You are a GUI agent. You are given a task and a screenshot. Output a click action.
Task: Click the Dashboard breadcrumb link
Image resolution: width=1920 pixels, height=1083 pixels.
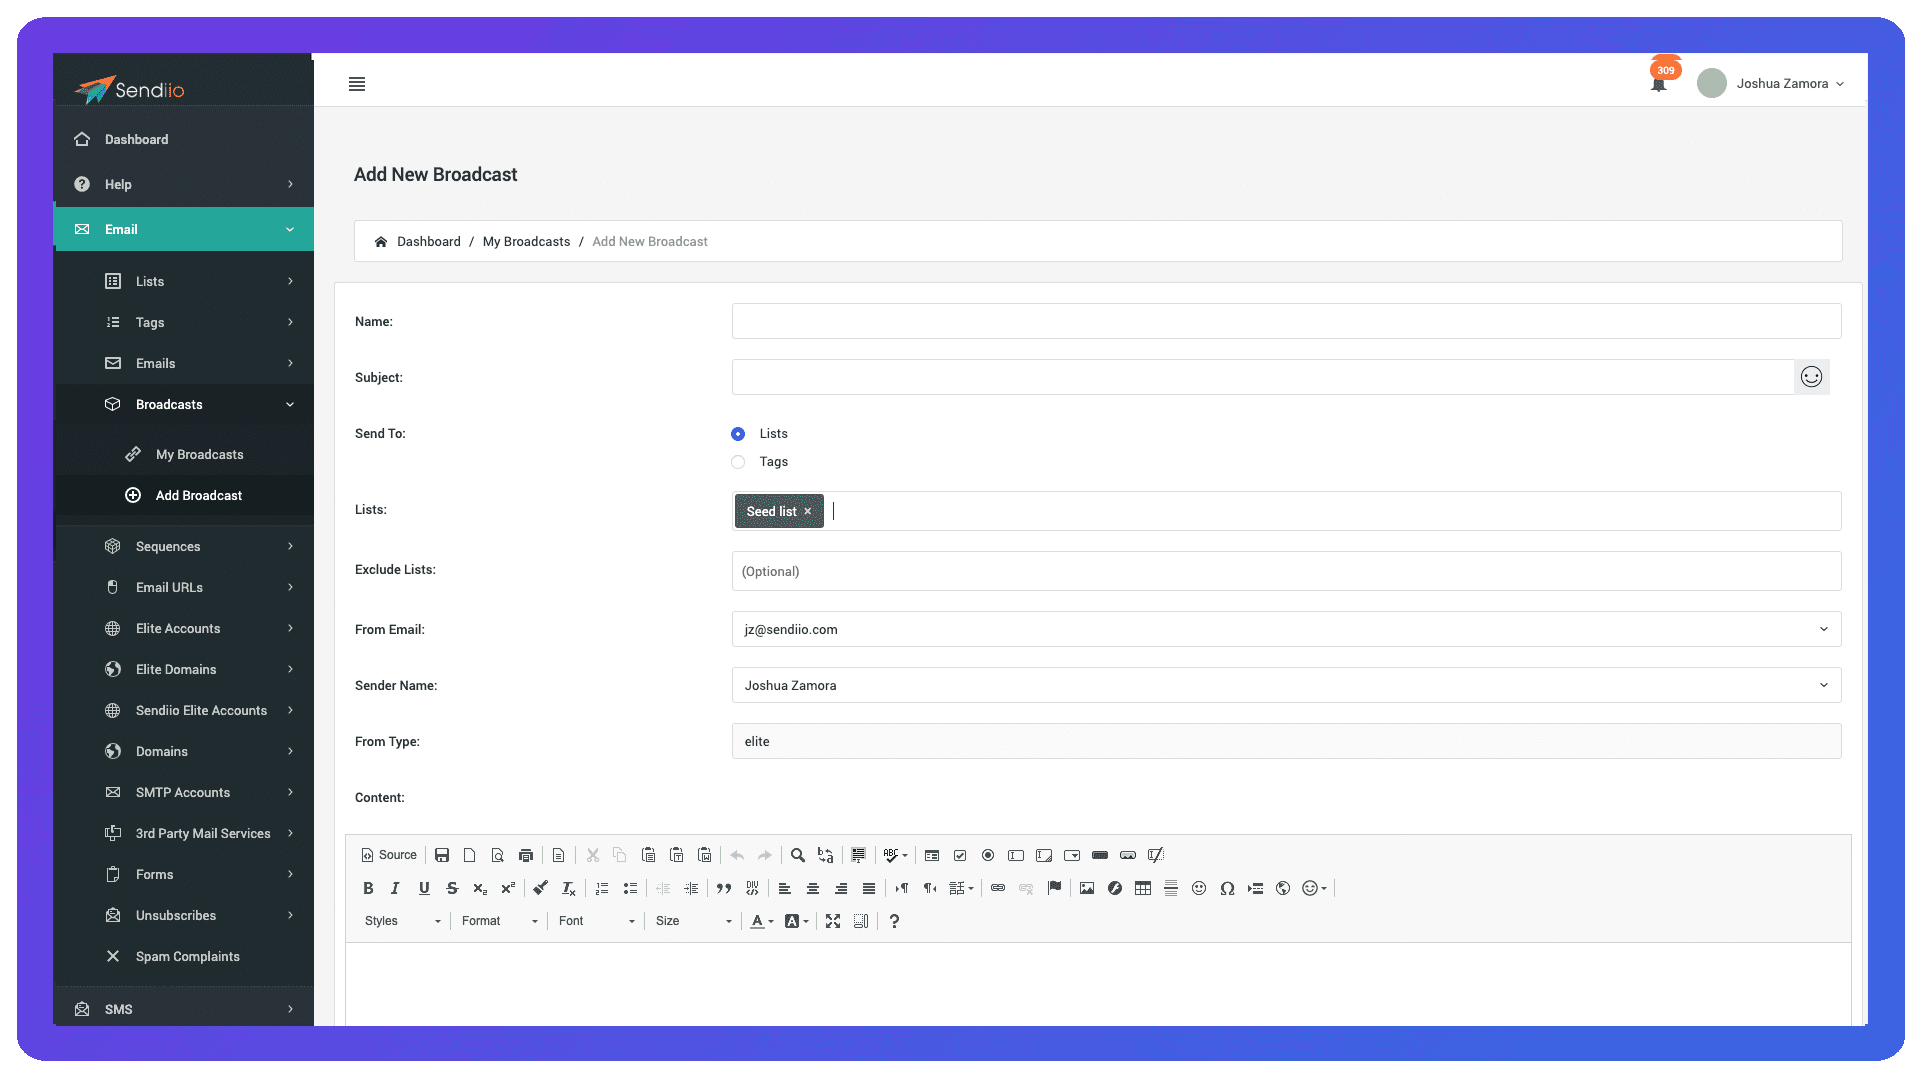pos(428,241)
